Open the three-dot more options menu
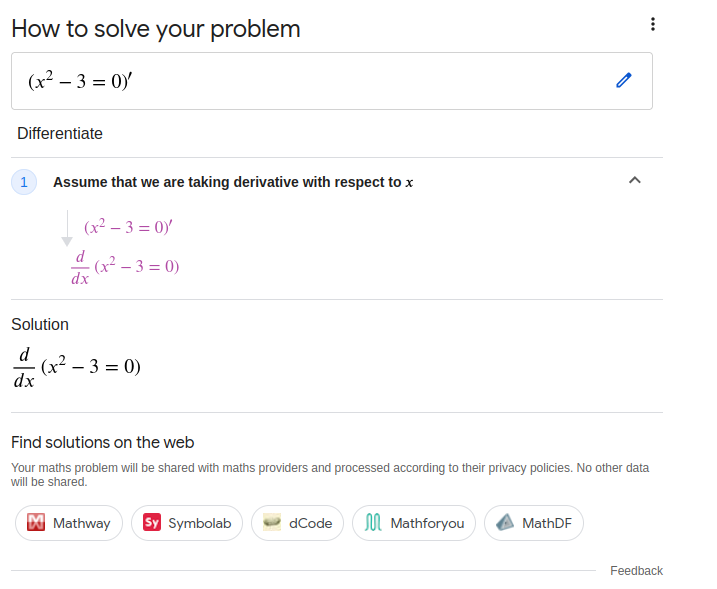The width and height of the screenshot is (717, 589). 653,25
